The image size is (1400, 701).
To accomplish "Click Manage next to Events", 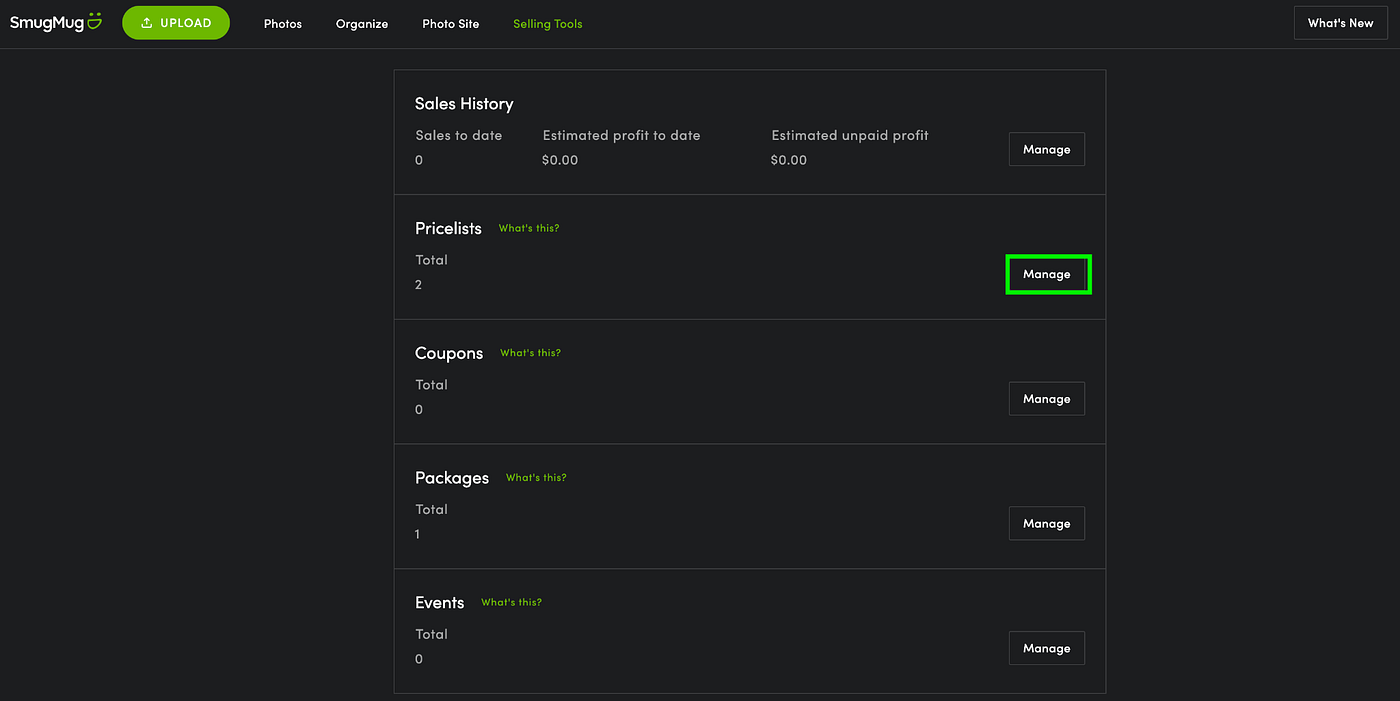I will (x=1046, y=648).
